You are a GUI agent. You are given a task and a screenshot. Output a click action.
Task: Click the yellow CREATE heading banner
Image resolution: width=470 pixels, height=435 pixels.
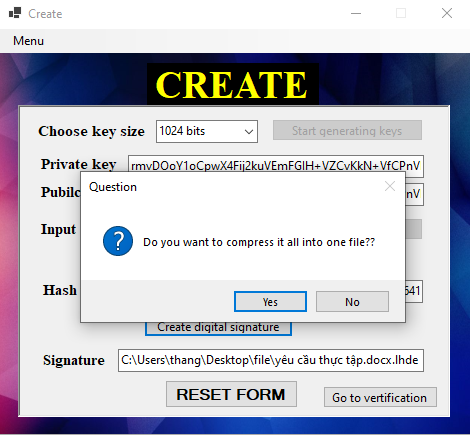[233, 84]
